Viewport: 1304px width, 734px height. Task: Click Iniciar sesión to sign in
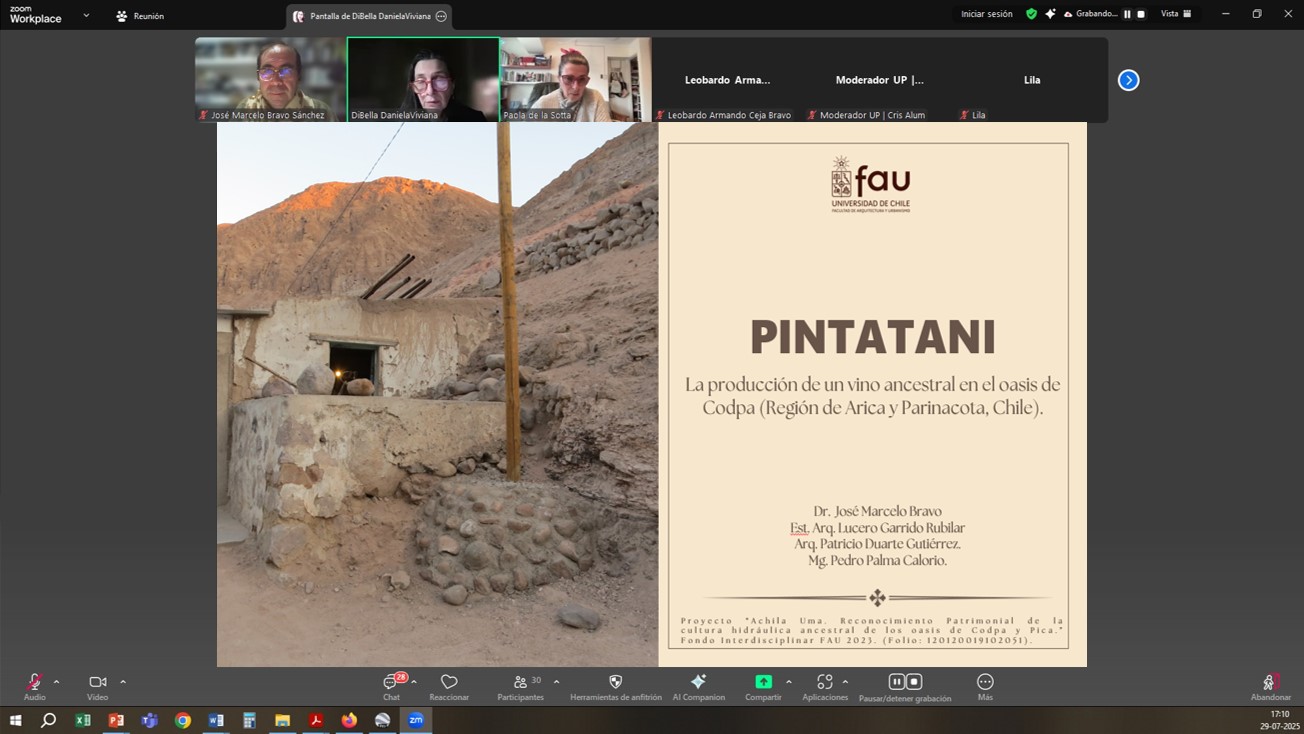click(x=986, y=14)
